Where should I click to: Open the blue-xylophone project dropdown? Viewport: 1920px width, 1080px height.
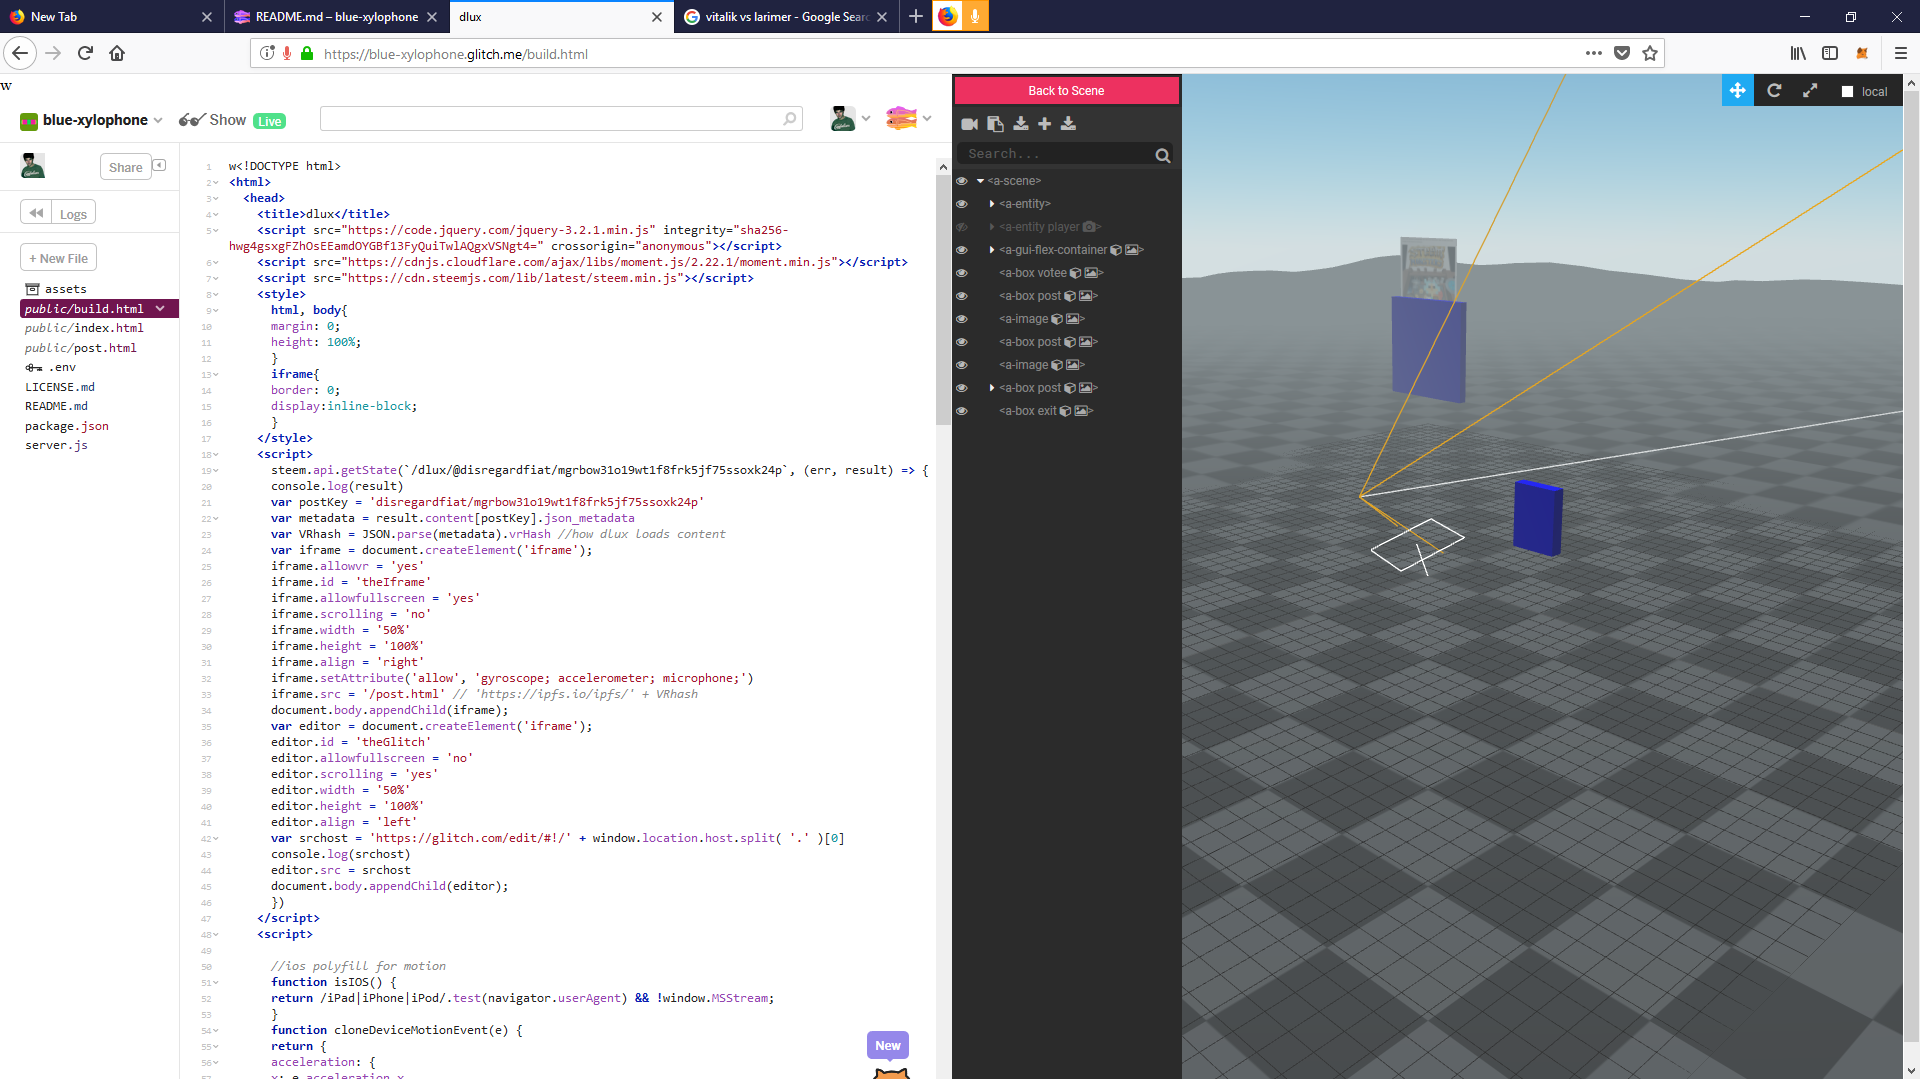pos(158,120)
